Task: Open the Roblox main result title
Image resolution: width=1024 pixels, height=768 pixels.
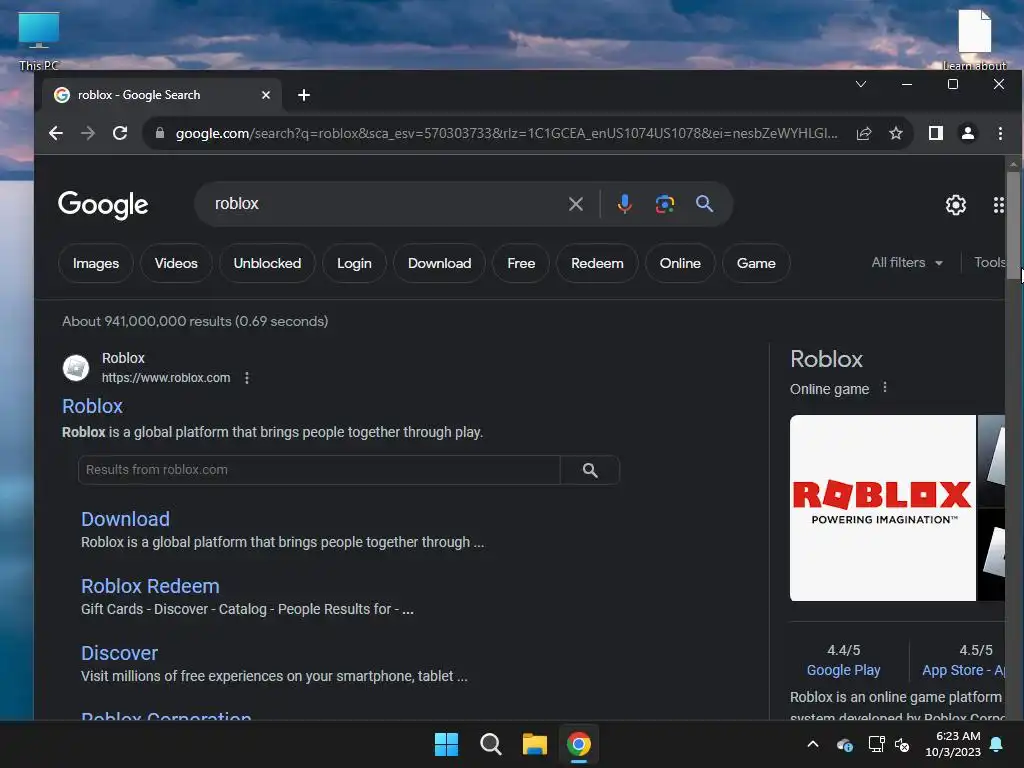Action: coord(92,406)
